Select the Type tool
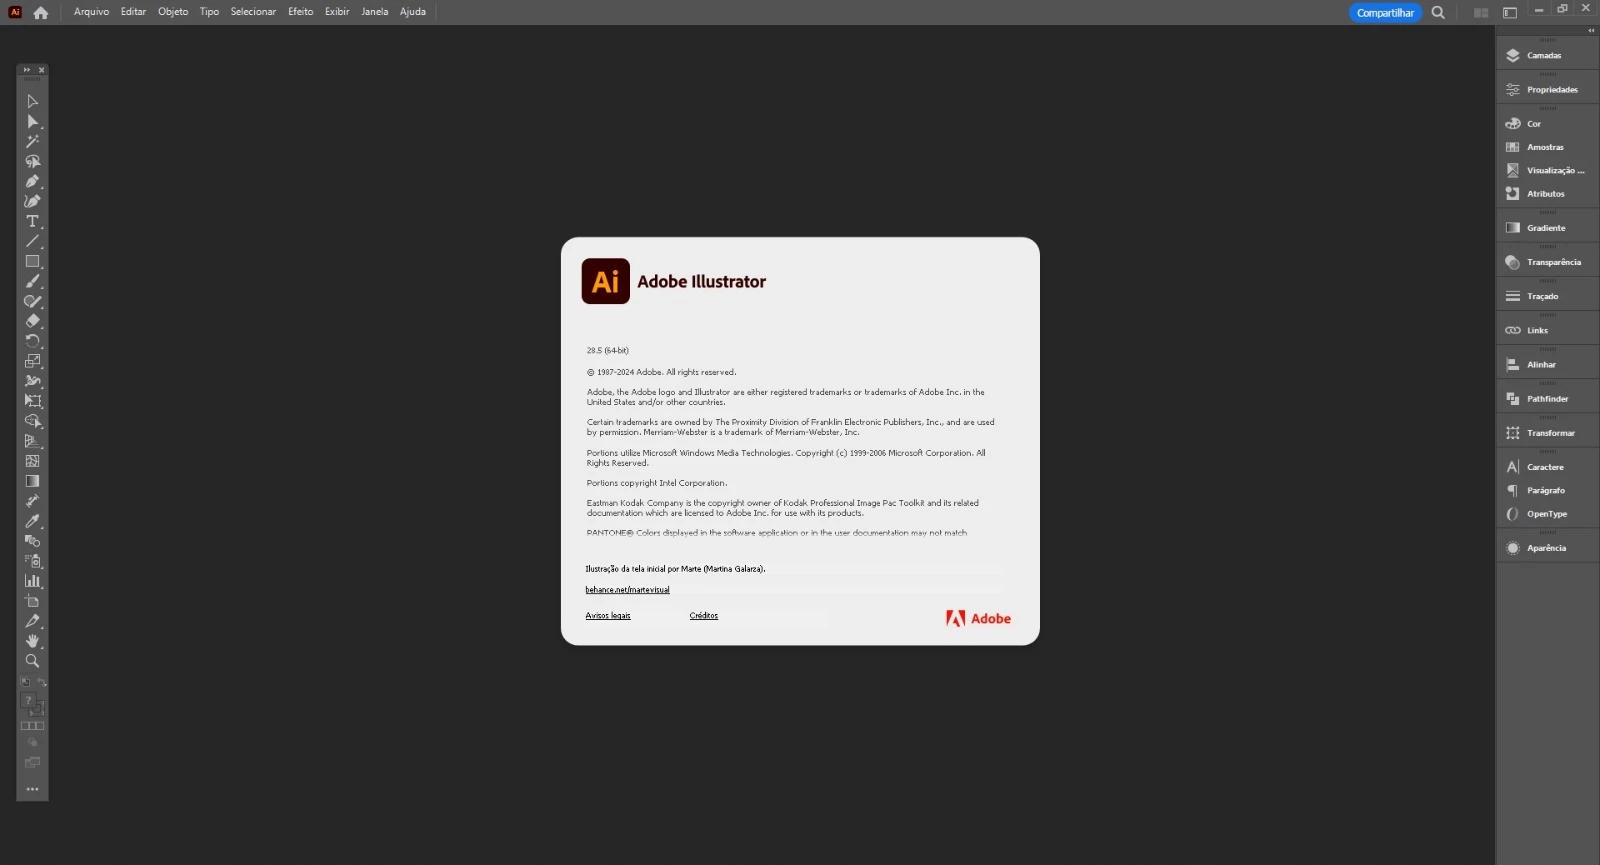The height and width of the screenshot is (865, 1600). [32, 221]
